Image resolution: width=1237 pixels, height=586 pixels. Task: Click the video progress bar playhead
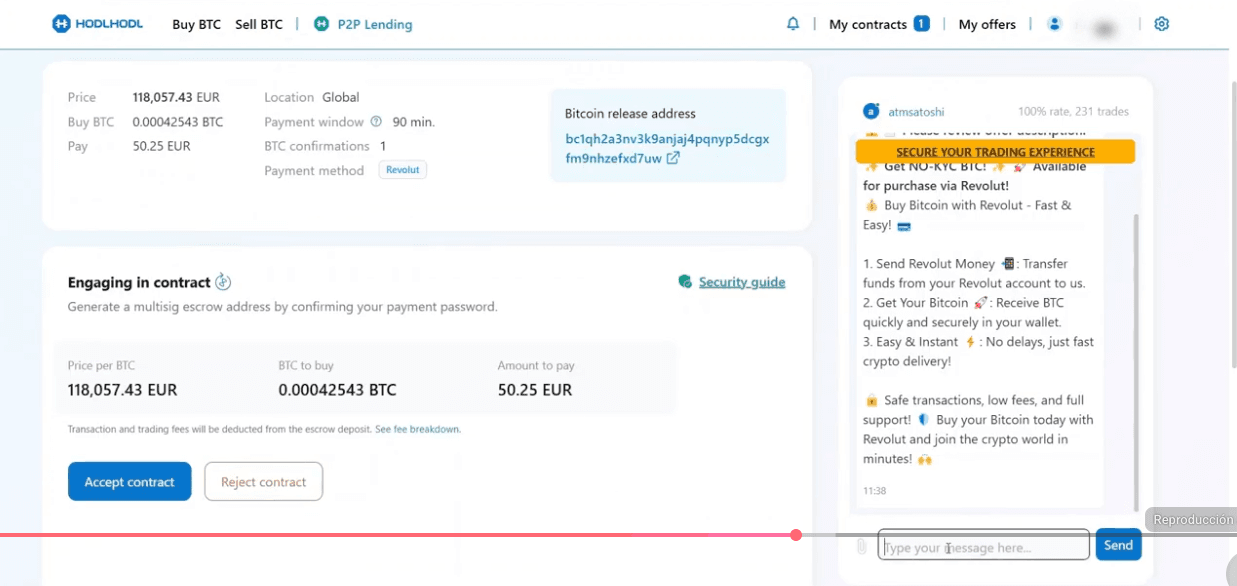coord(796,535)
